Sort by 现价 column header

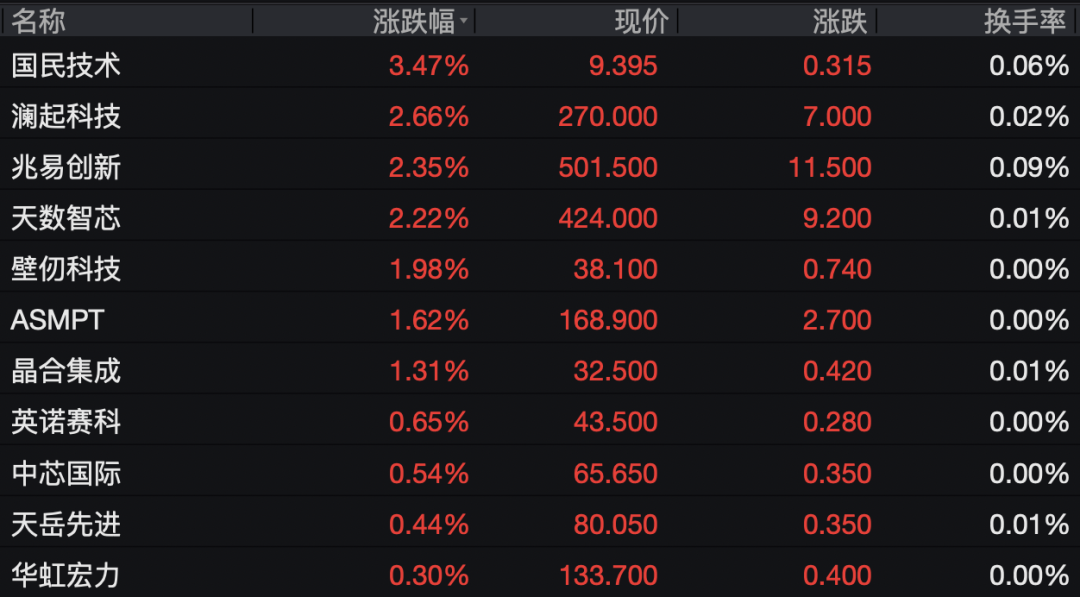click(x=641, y=21)
